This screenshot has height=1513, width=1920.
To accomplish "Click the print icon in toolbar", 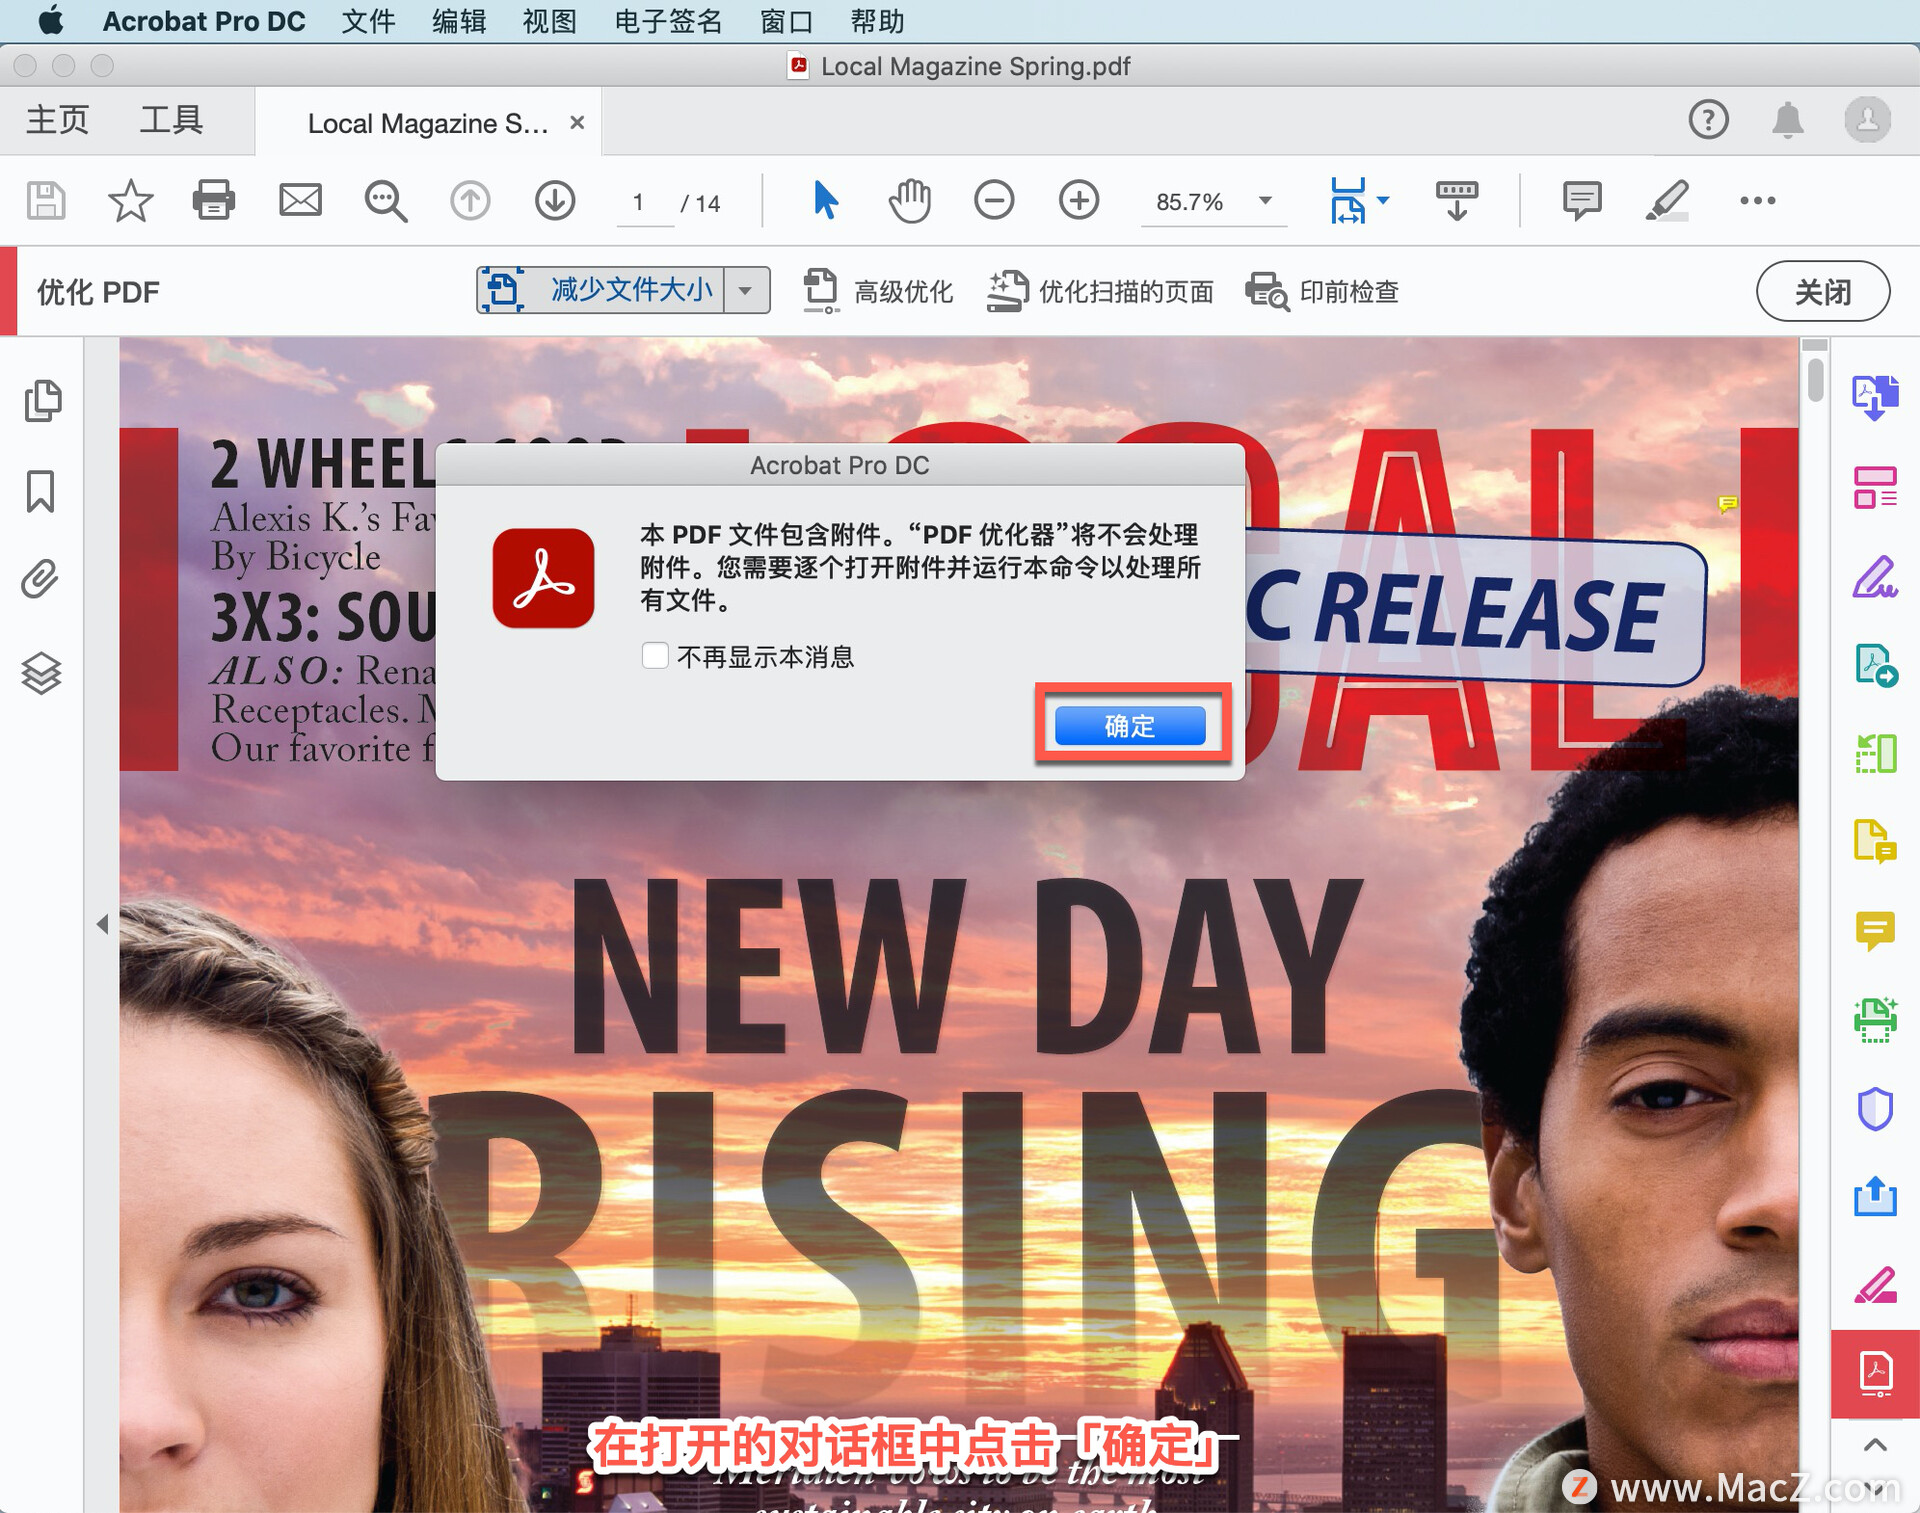I will [x=213, y=200].
